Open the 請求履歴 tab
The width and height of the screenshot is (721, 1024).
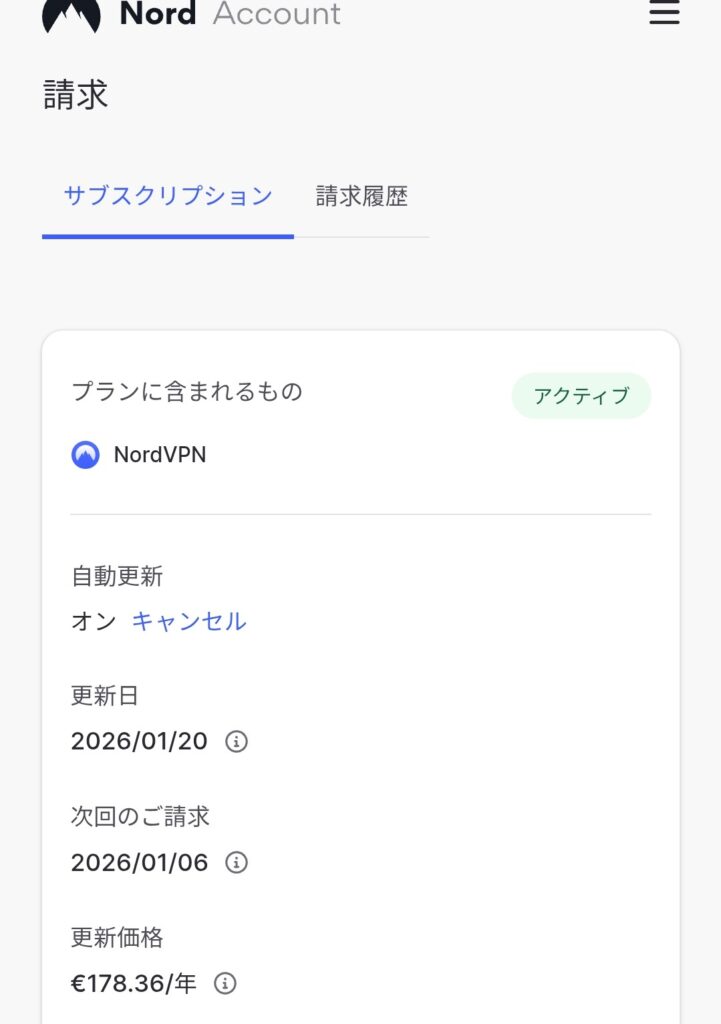(x=362, y=196)
